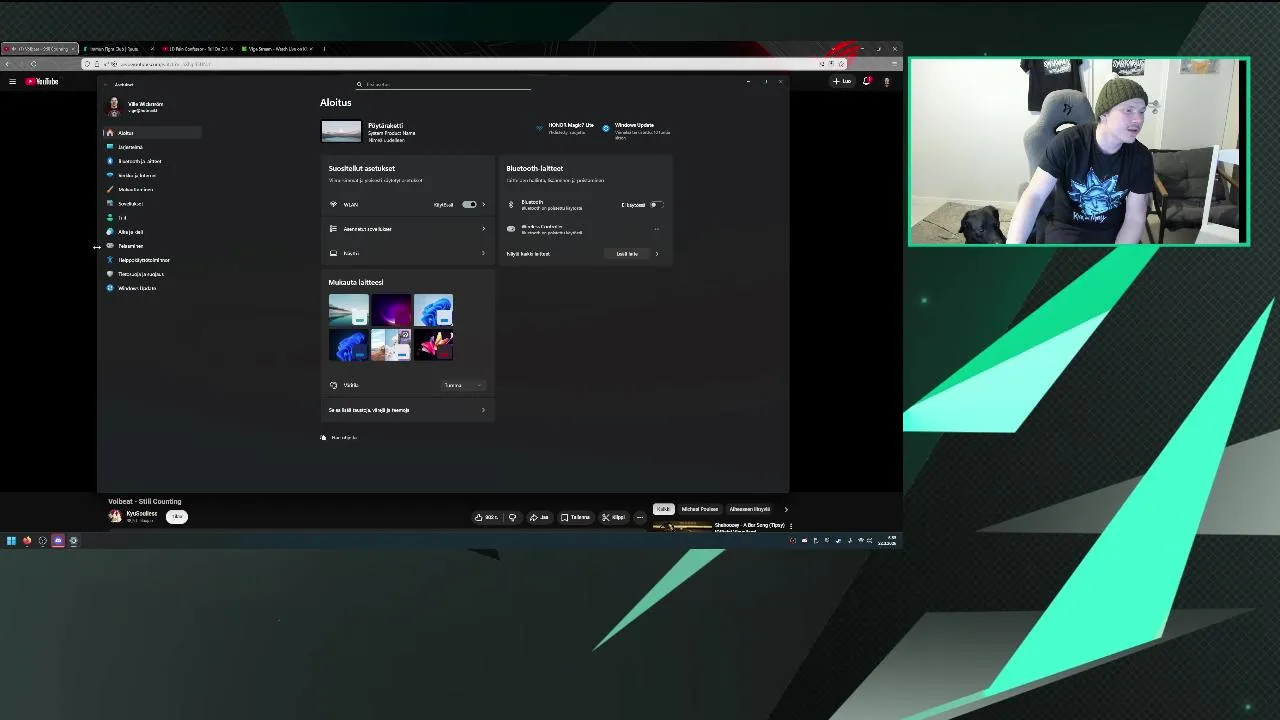The width and height of the screenshot is (1280, 720).
Task: Open the YouTube hamburger menu icon
Action: point(12,81)
